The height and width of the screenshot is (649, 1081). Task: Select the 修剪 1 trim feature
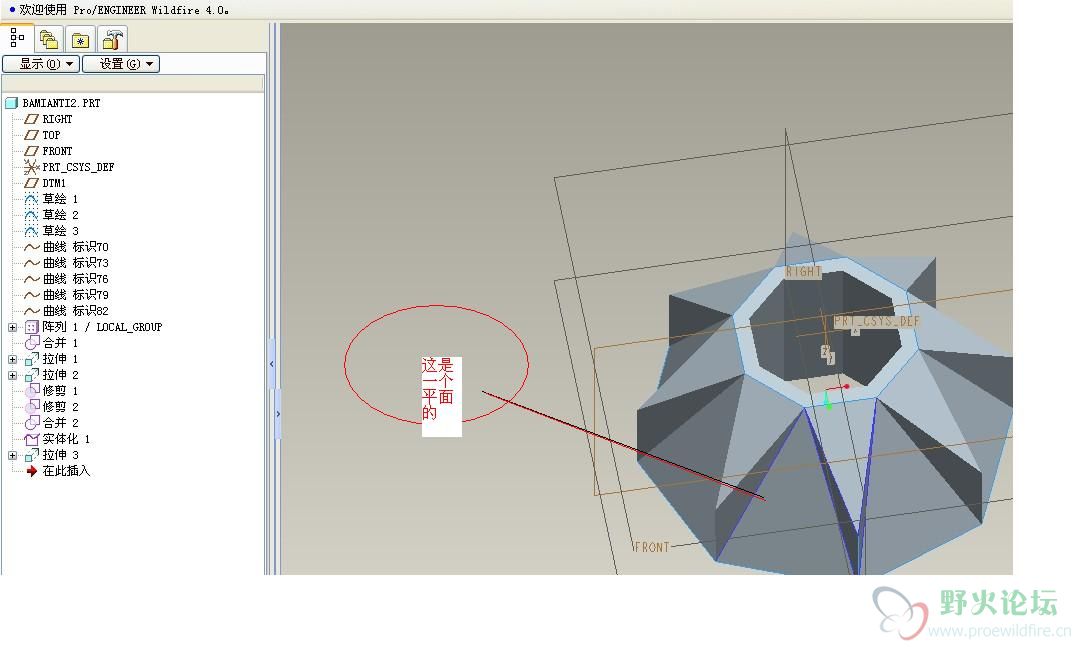60,391
